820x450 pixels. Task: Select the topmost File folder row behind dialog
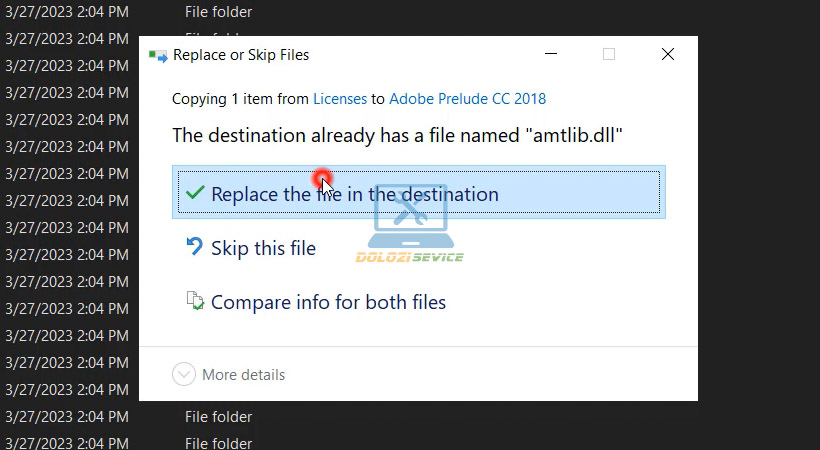point(218,12)
